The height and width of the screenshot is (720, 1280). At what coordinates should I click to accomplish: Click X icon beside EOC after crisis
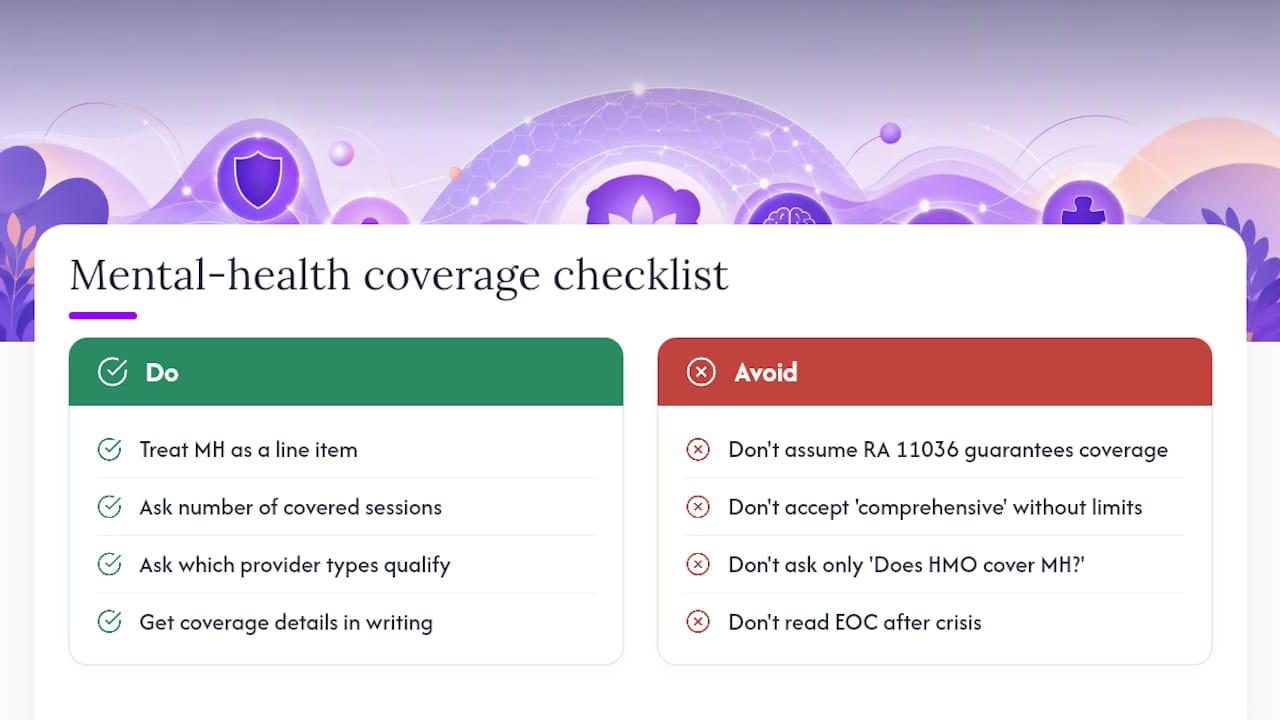tap(698, 622)
